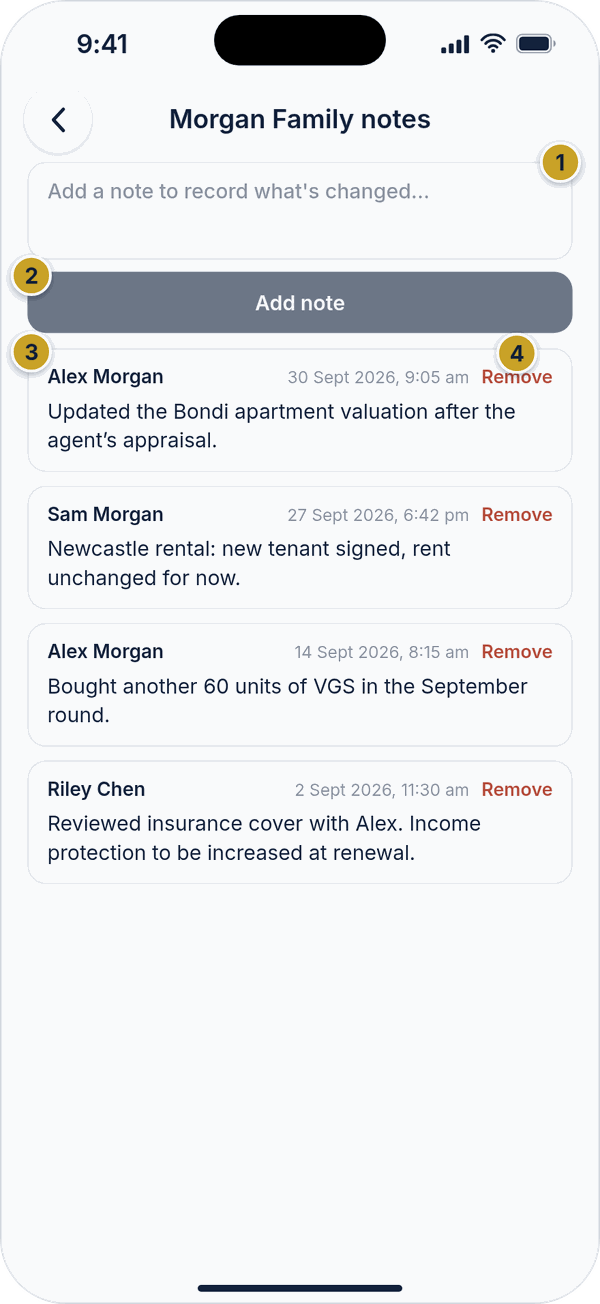
Task: Remove Sam Morgan's Newcastle rental note
Action: pos(517,514)
